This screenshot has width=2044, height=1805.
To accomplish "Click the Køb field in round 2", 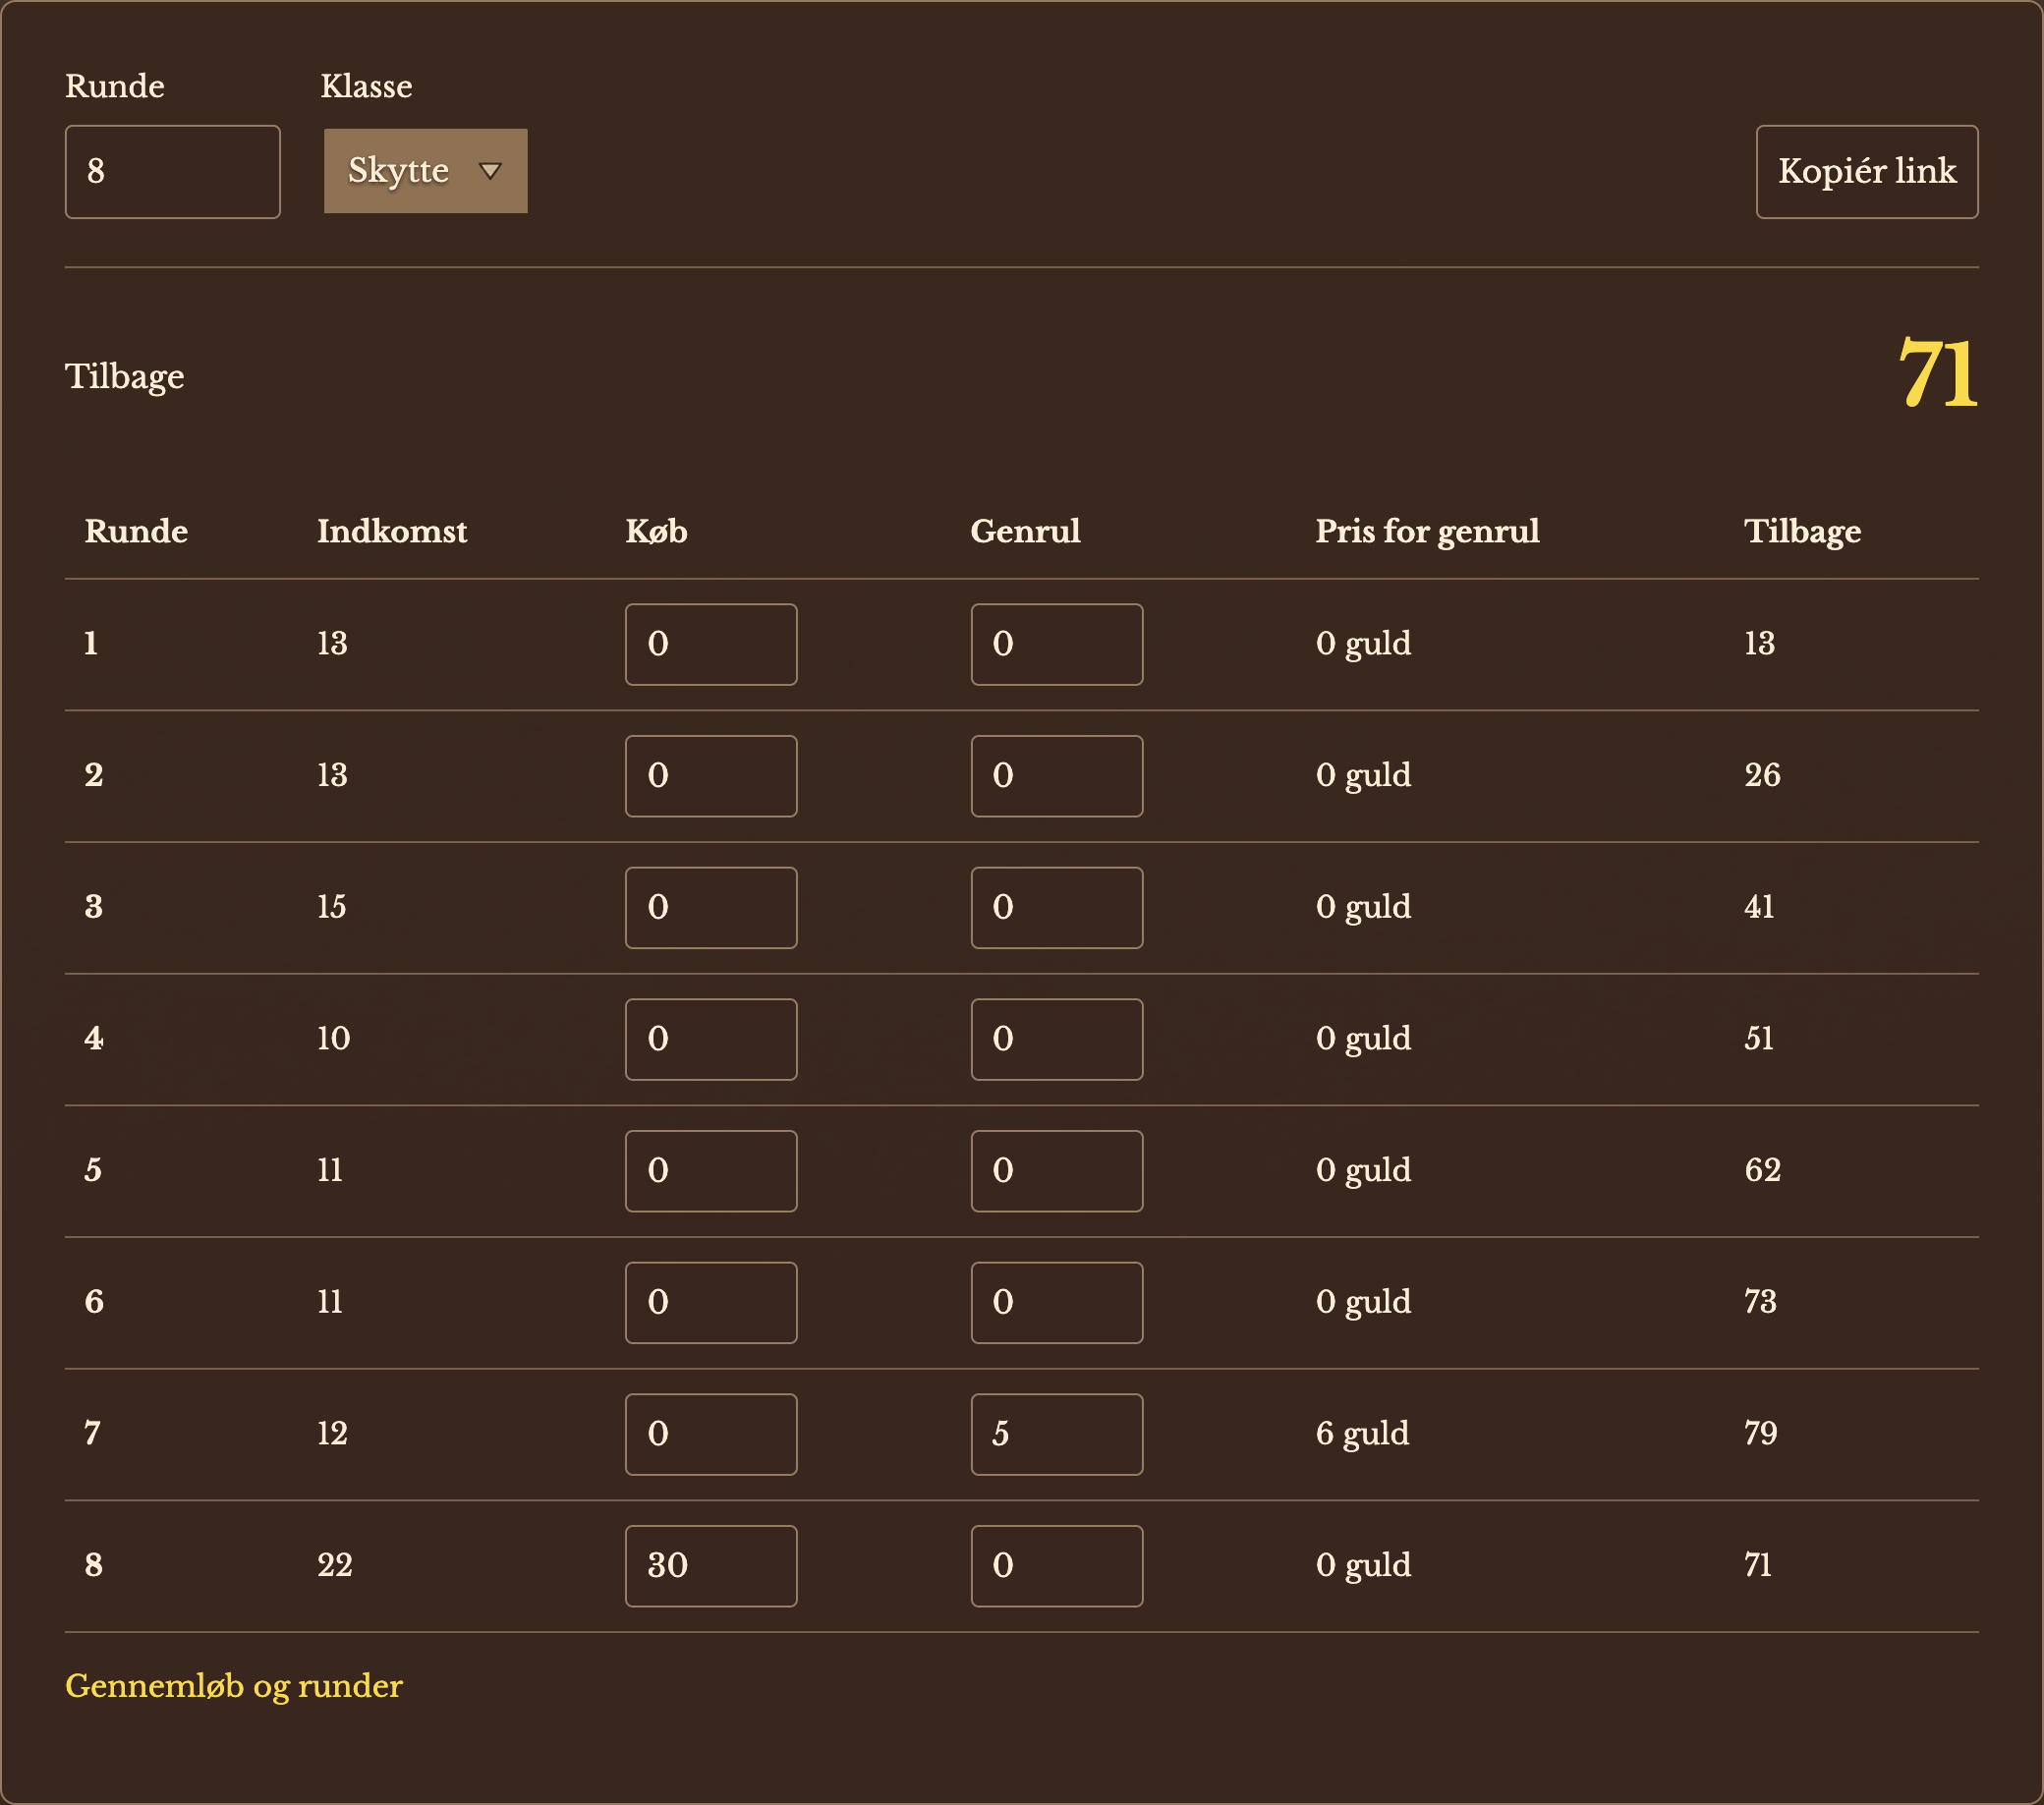I will (x=711, y=776).
